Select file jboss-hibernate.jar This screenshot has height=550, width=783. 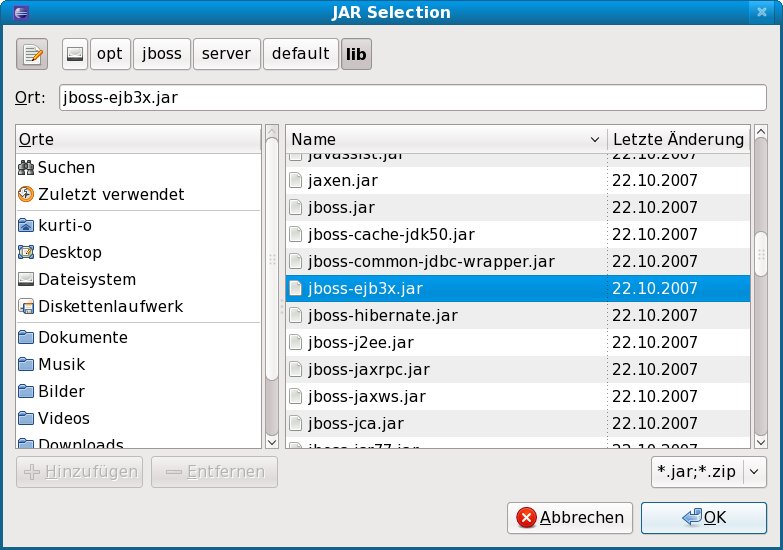(518, 315)
